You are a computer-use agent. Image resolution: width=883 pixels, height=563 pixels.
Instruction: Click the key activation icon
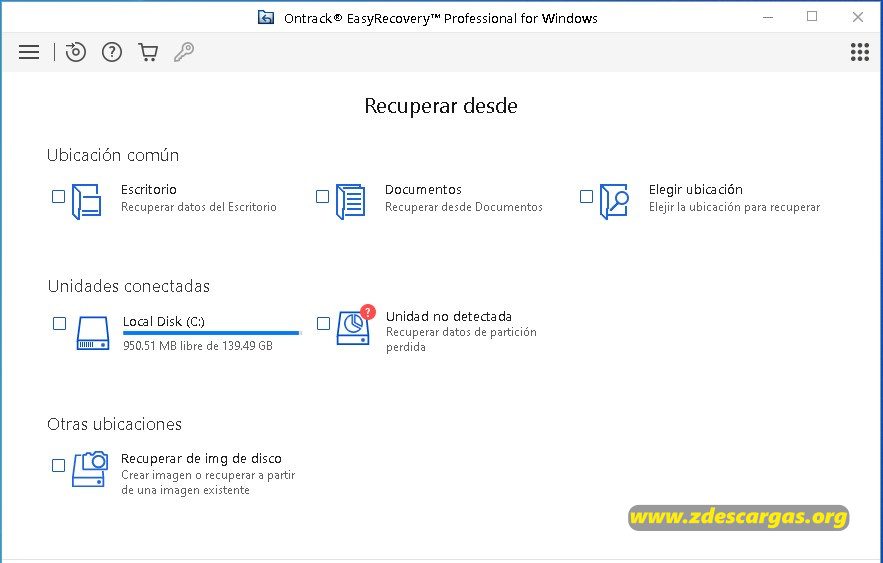[184, 52]
